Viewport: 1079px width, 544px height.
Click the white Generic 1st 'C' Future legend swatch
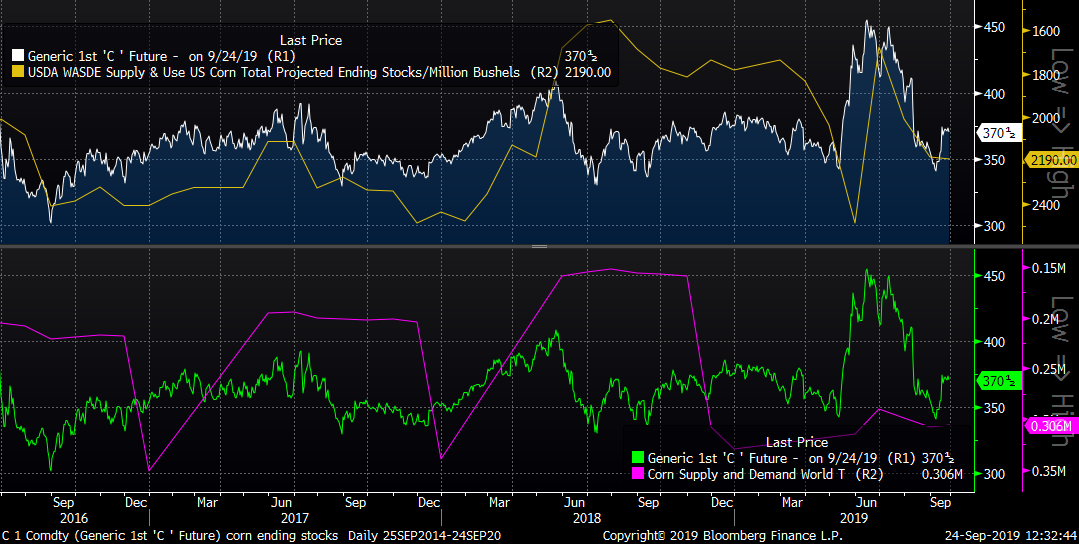click(x=17, y=56)
